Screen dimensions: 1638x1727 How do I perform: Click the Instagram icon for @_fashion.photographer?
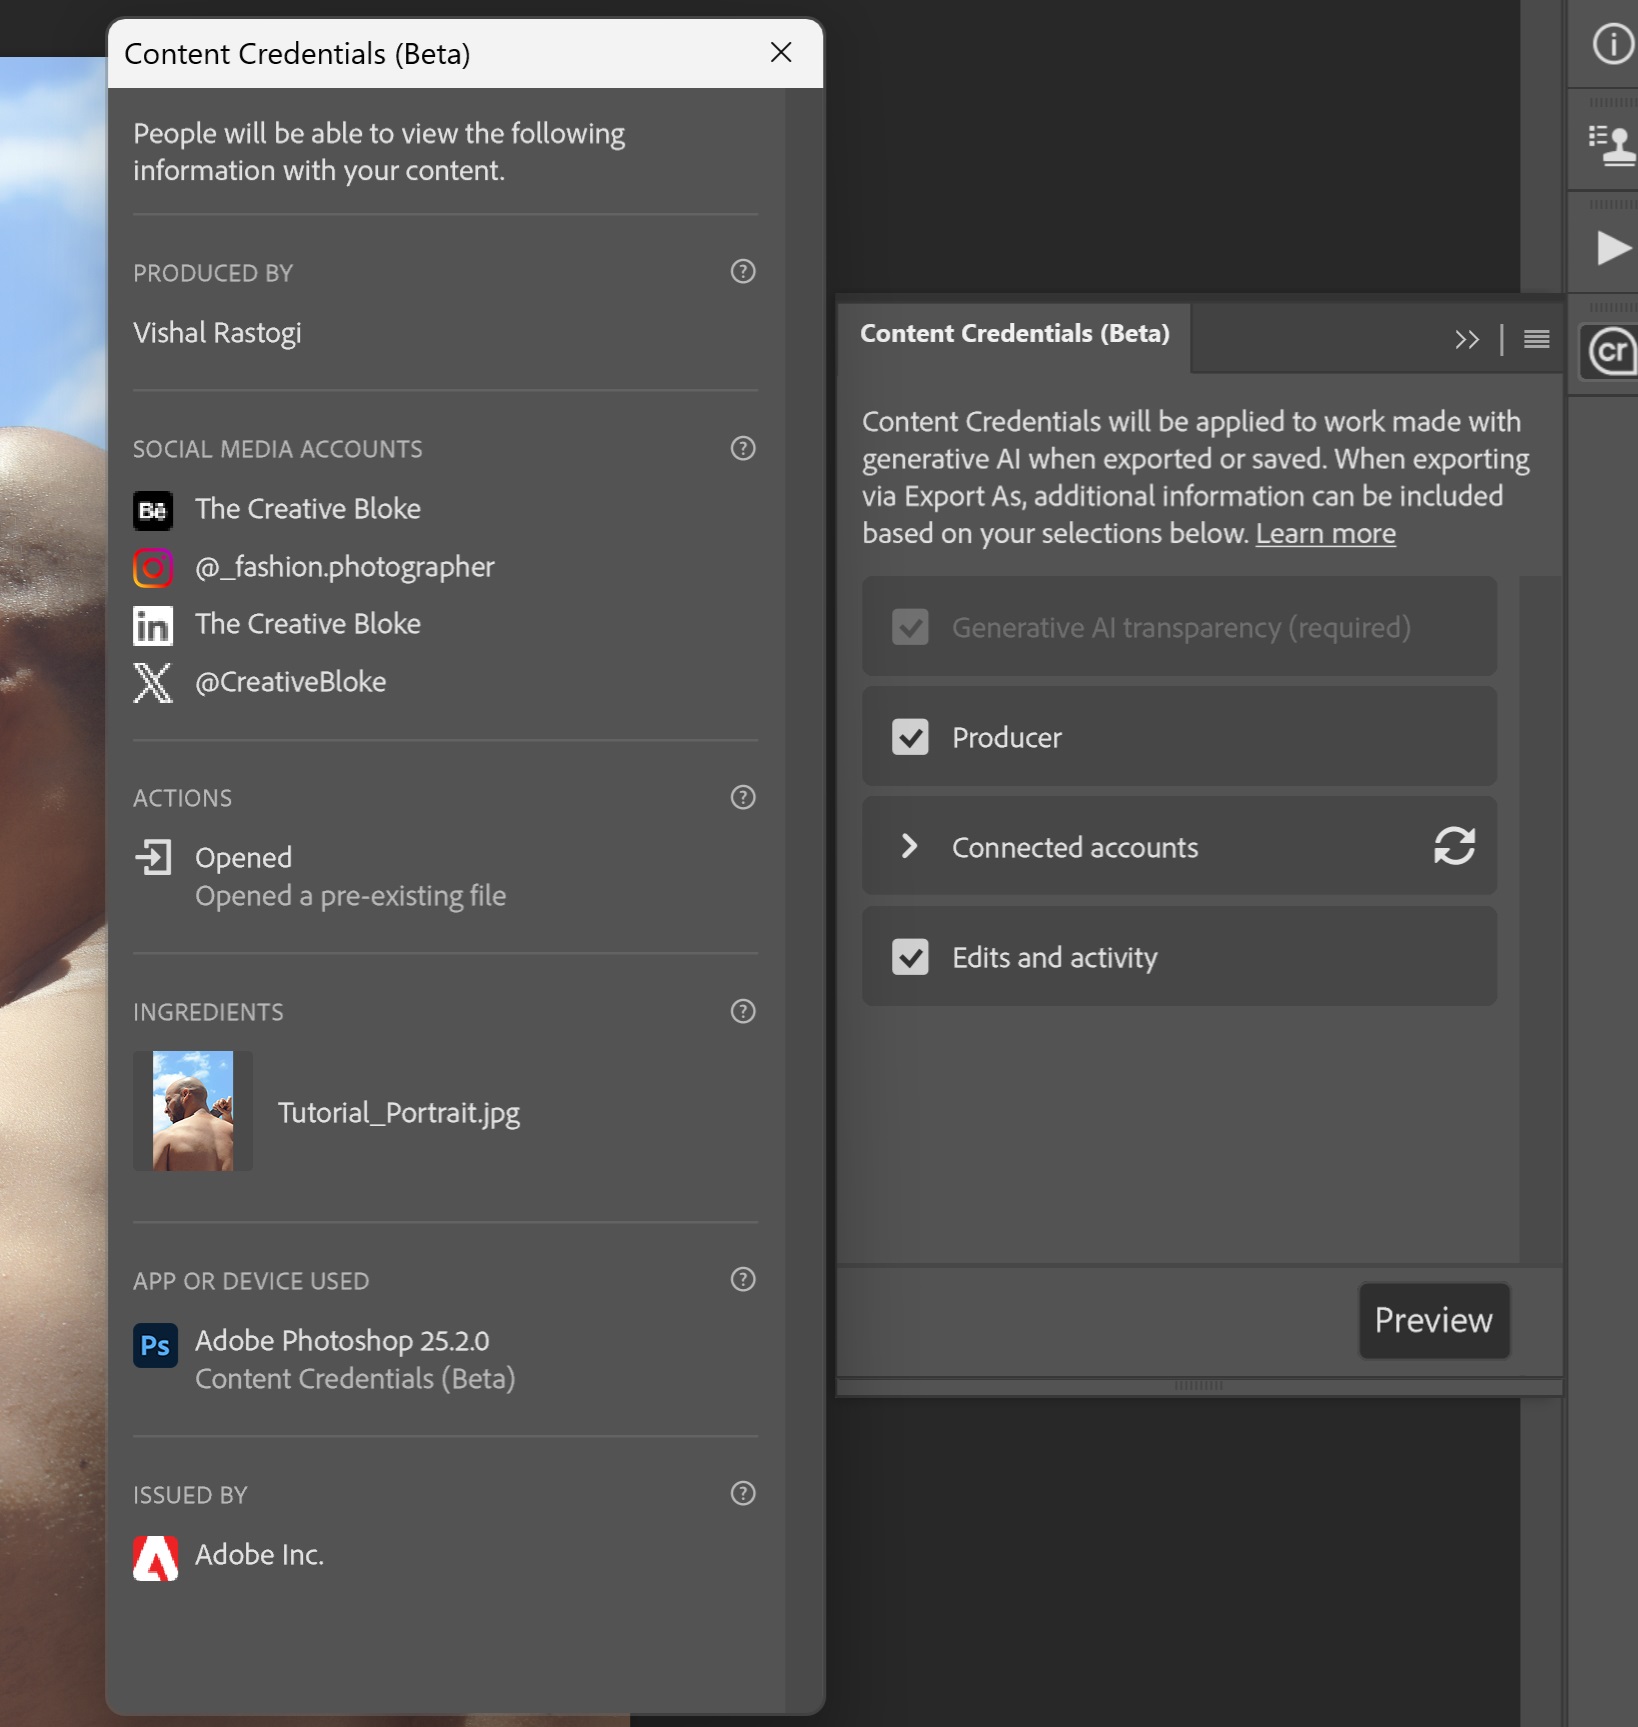click(152, 568)
